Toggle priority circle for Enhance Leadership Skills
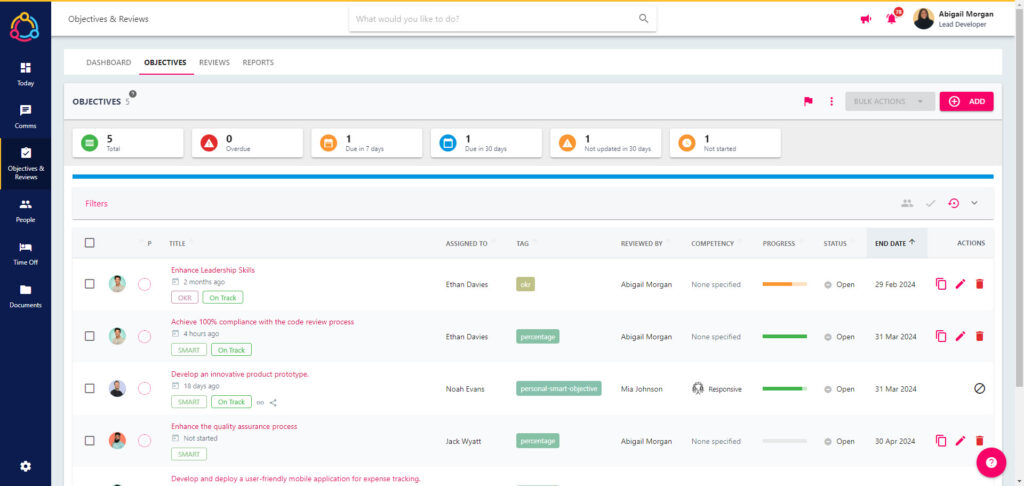The width and height of the screenshot is (1024, 486). [145, 284]
